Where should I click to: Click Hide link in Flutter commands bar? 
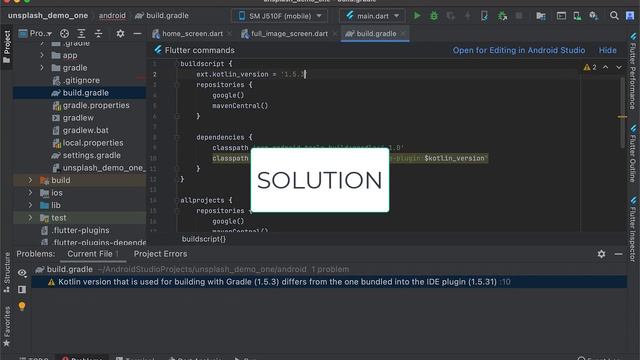point(607,50)
